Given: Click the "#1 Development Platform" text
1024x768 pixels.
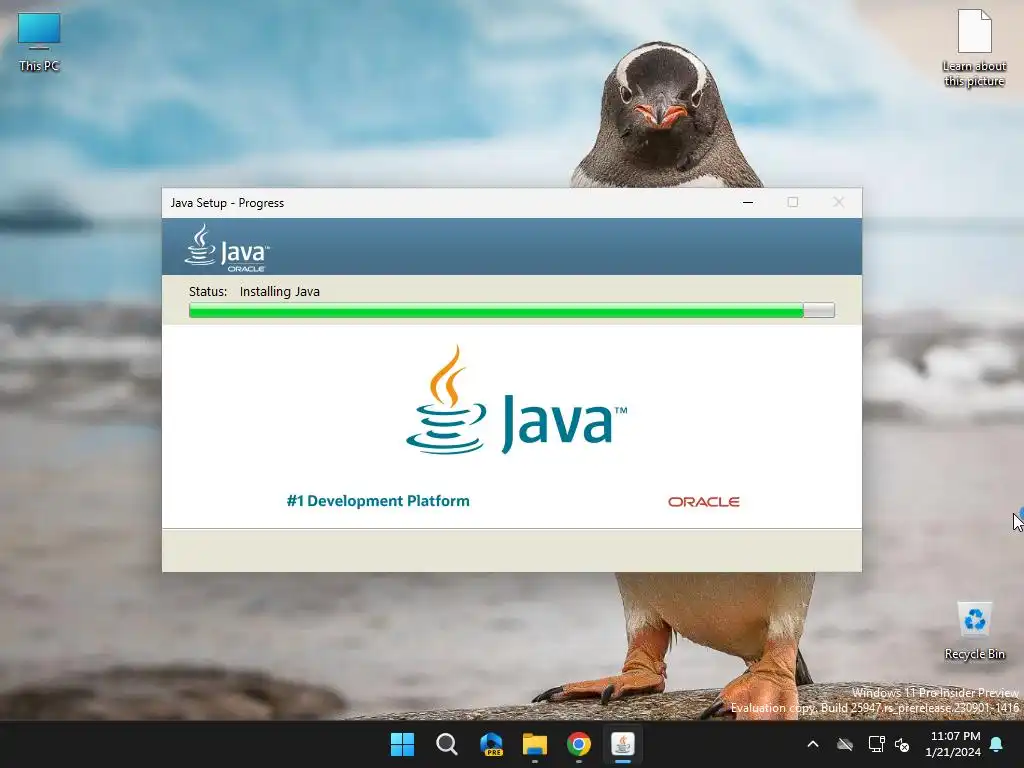Looking at the screenshot, I should click(x=378, y=501).
